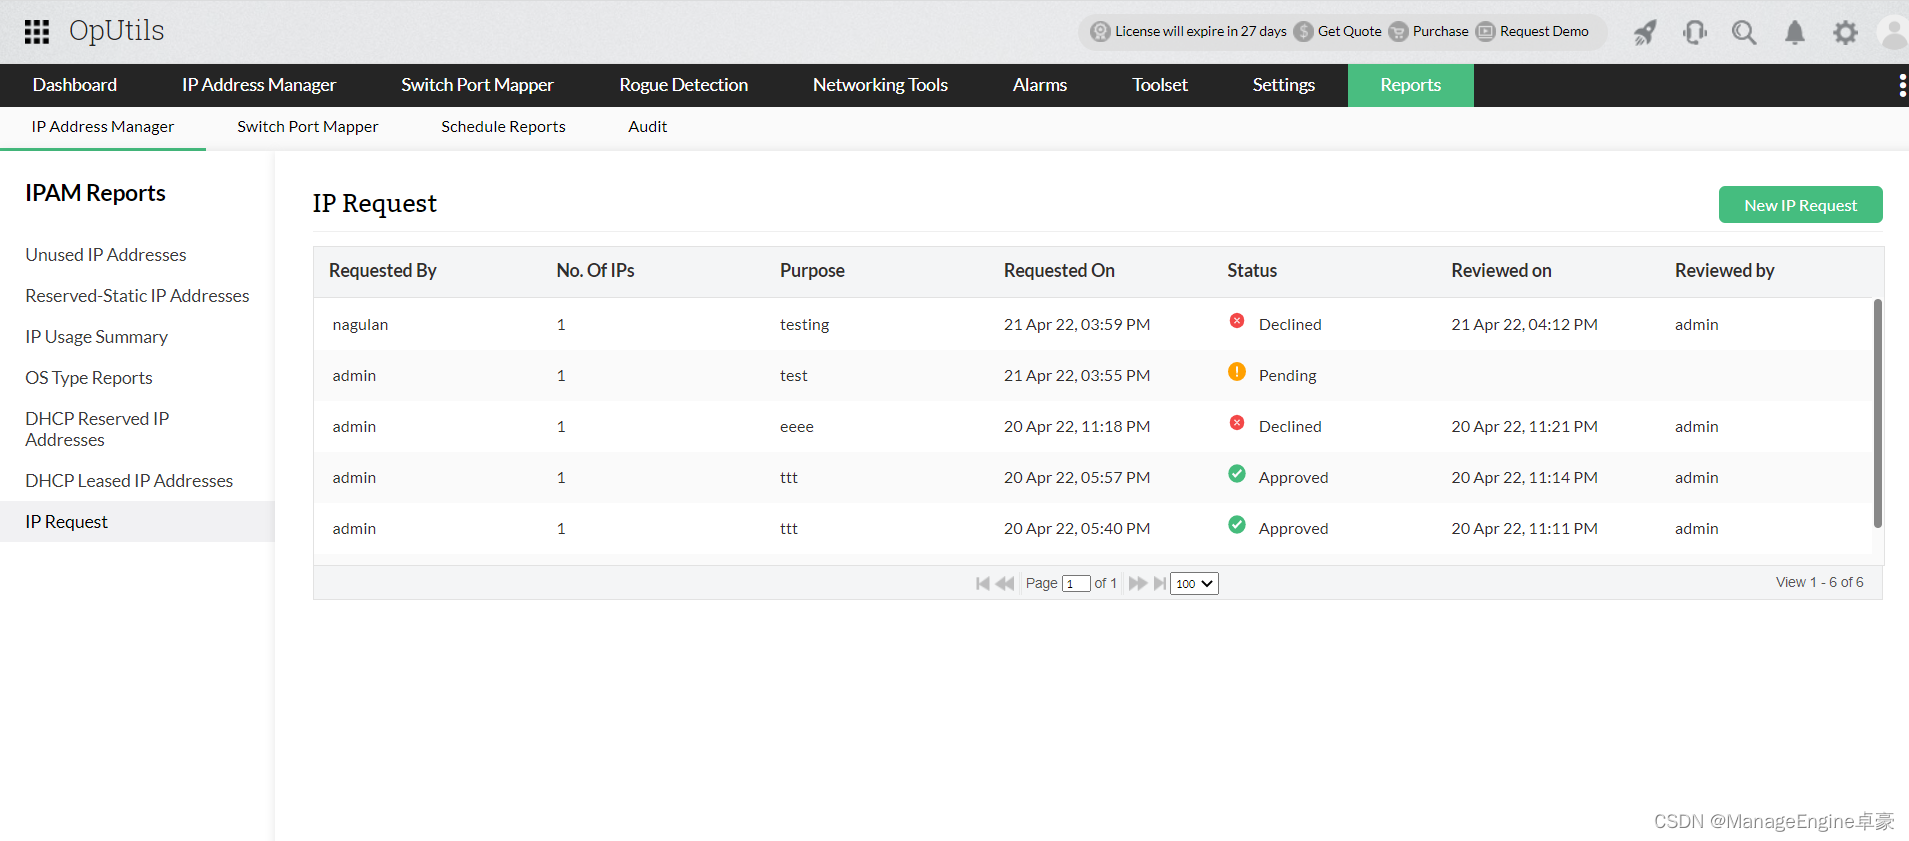Click the Purchase link
1909x841 pixels.
point(1441,31)
